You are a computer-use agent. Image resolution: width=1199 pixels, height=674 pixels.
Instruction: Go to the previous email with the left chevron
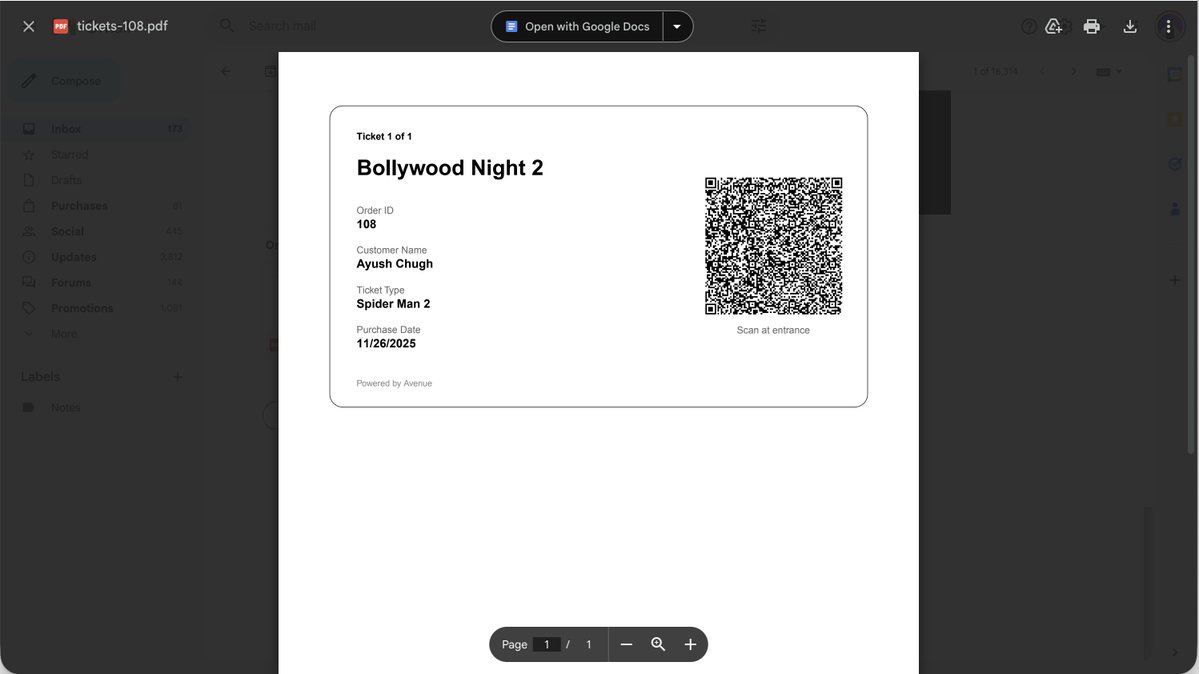(1042, 72)
